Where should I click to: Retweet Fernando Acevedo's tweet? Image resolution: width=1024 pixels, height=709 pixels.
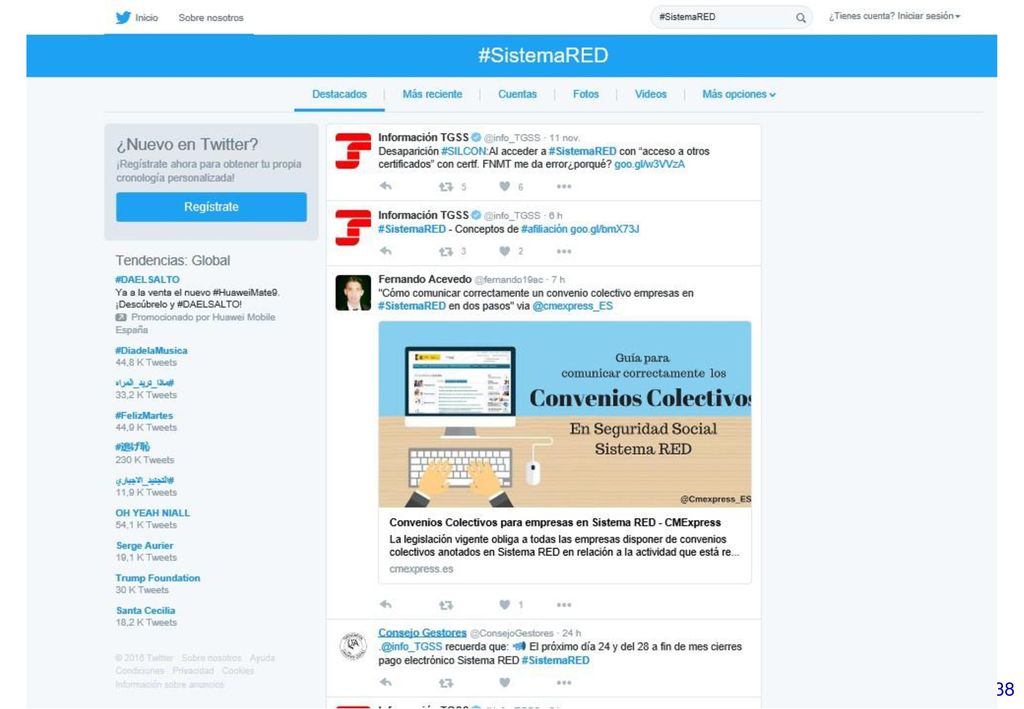point(446,605)
